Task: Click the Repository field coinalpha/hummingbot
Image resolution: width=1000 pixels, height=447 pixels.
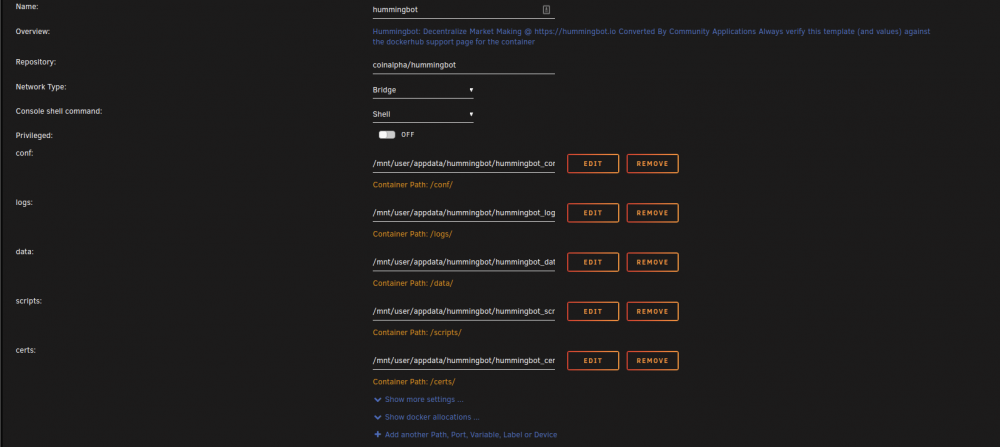Action: pos(464,65)
